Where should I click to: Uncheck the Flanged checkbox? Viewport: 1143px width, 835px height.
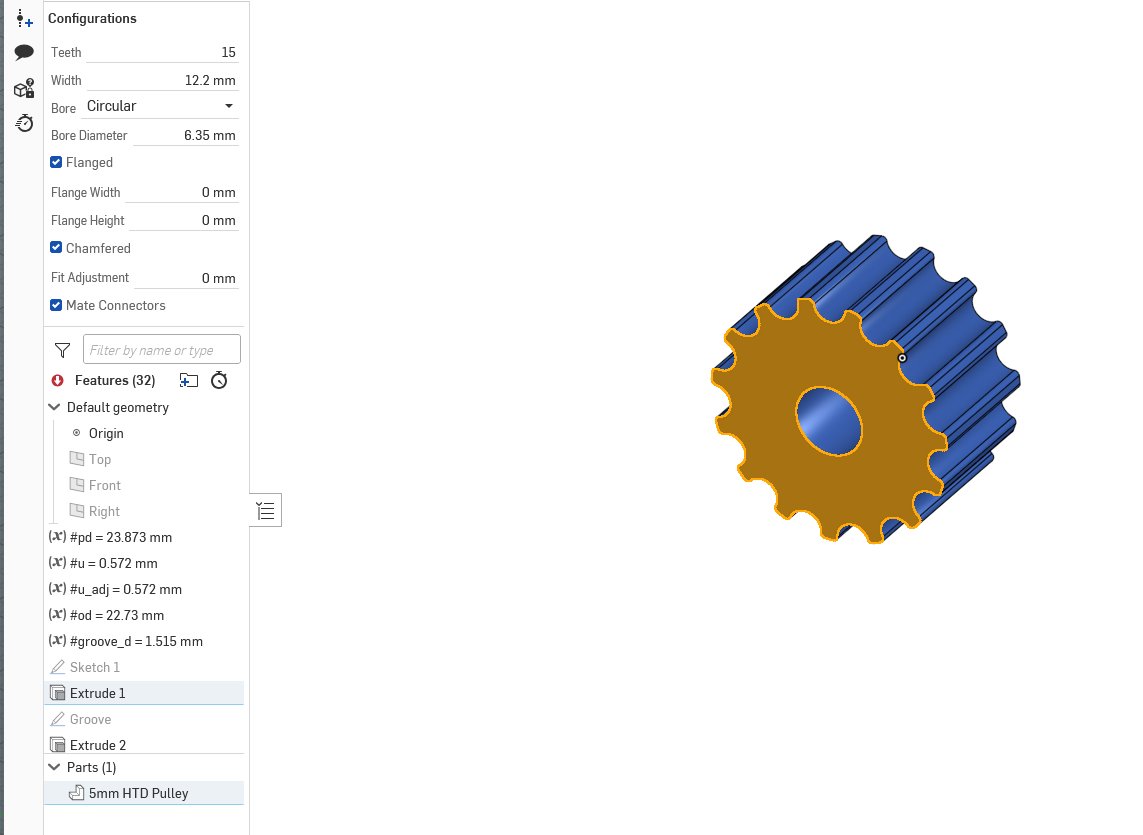[56, 162]
